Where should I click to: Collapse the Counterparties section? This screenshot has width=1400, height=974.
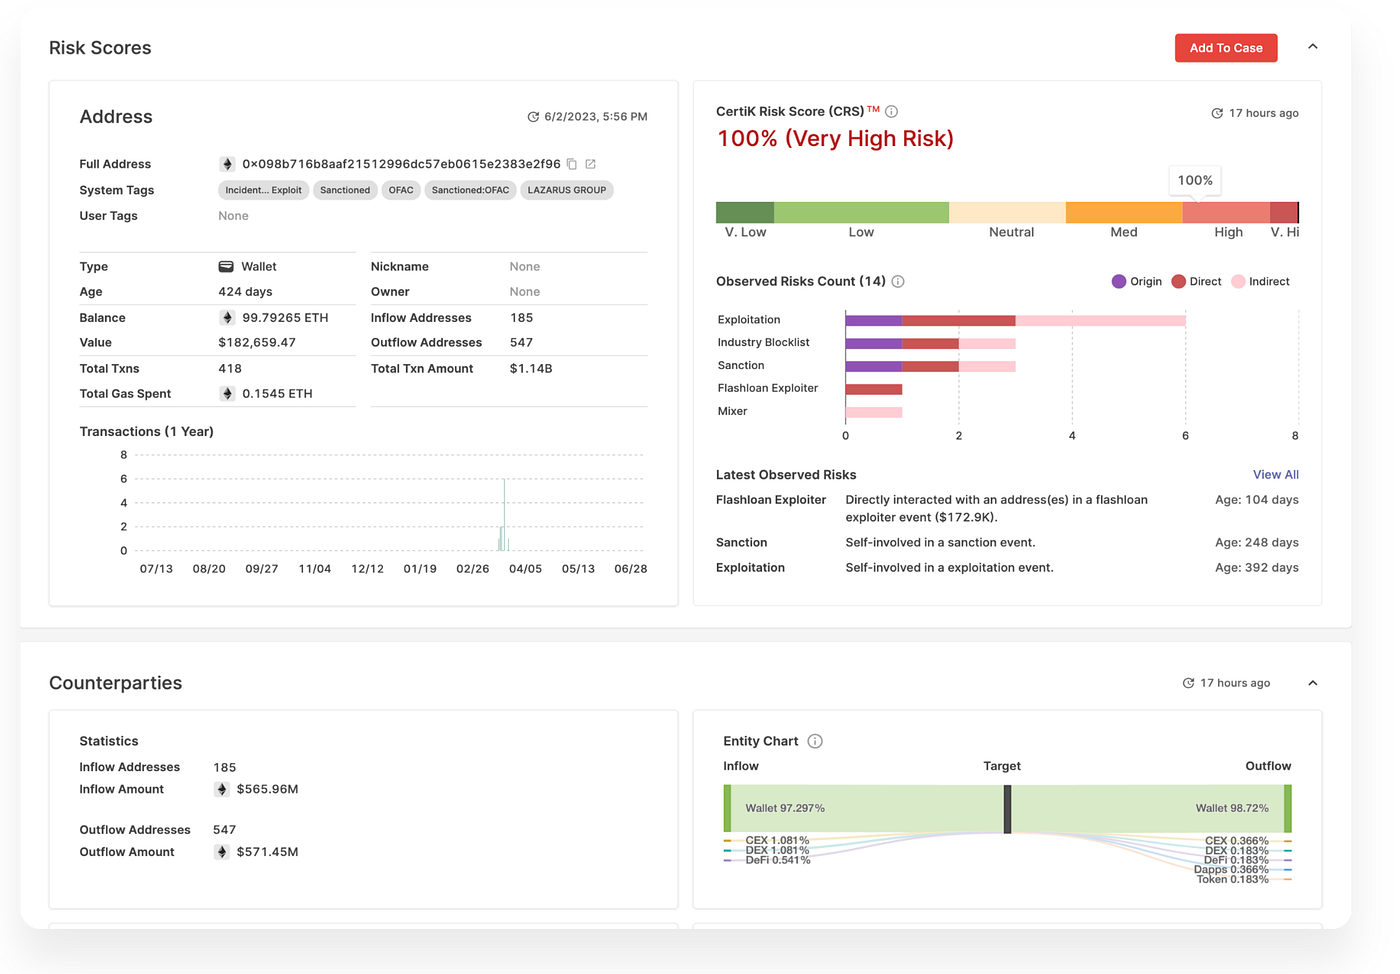[1313, 683]
